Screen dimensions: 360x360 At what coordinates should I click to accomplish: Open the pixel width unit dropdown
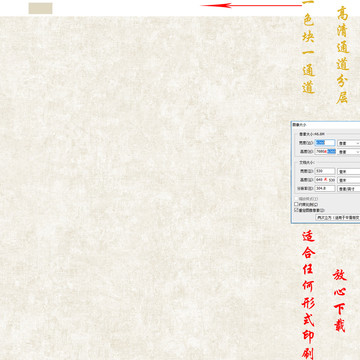(x=349, y=143)
